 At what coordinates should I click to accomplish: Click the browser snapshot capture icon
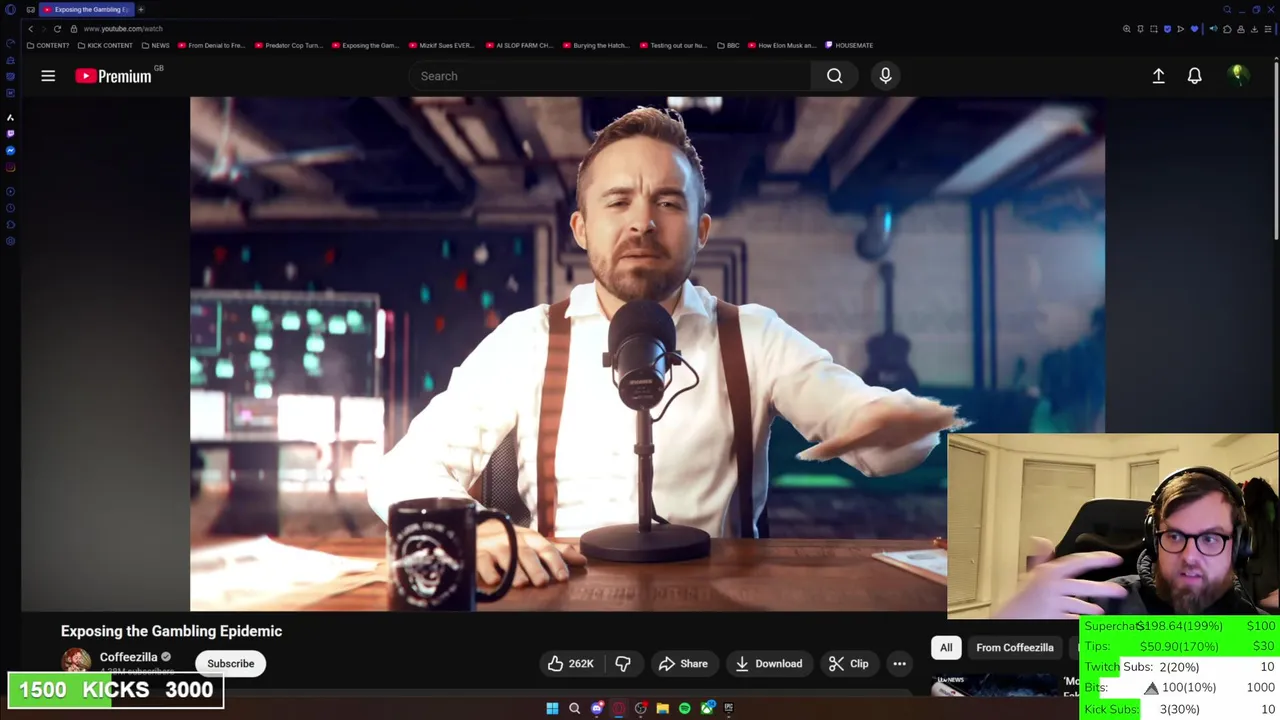1154,29
